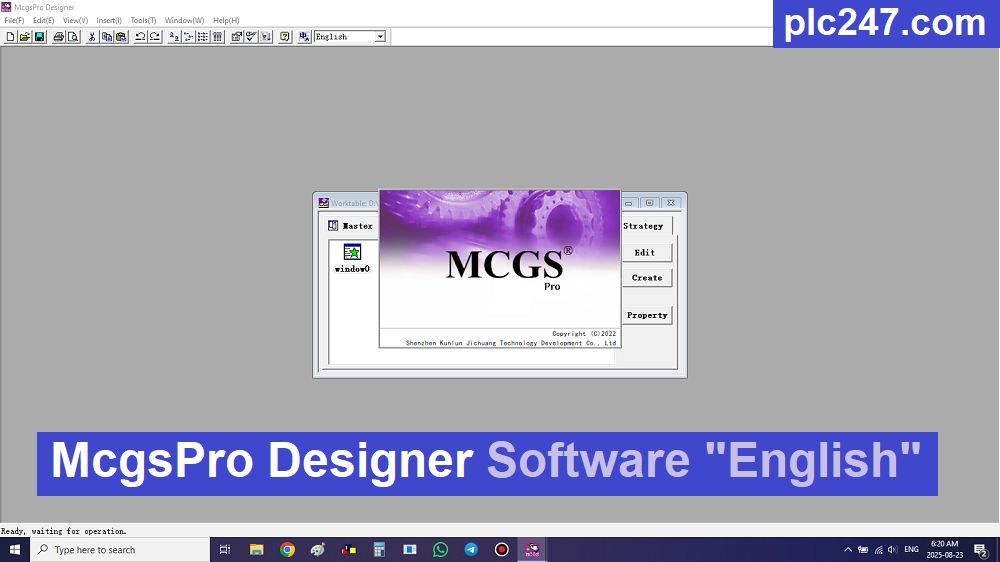1000x562 pixels.
Task: Open help with the question mark icon
Action: coord(285,37)
